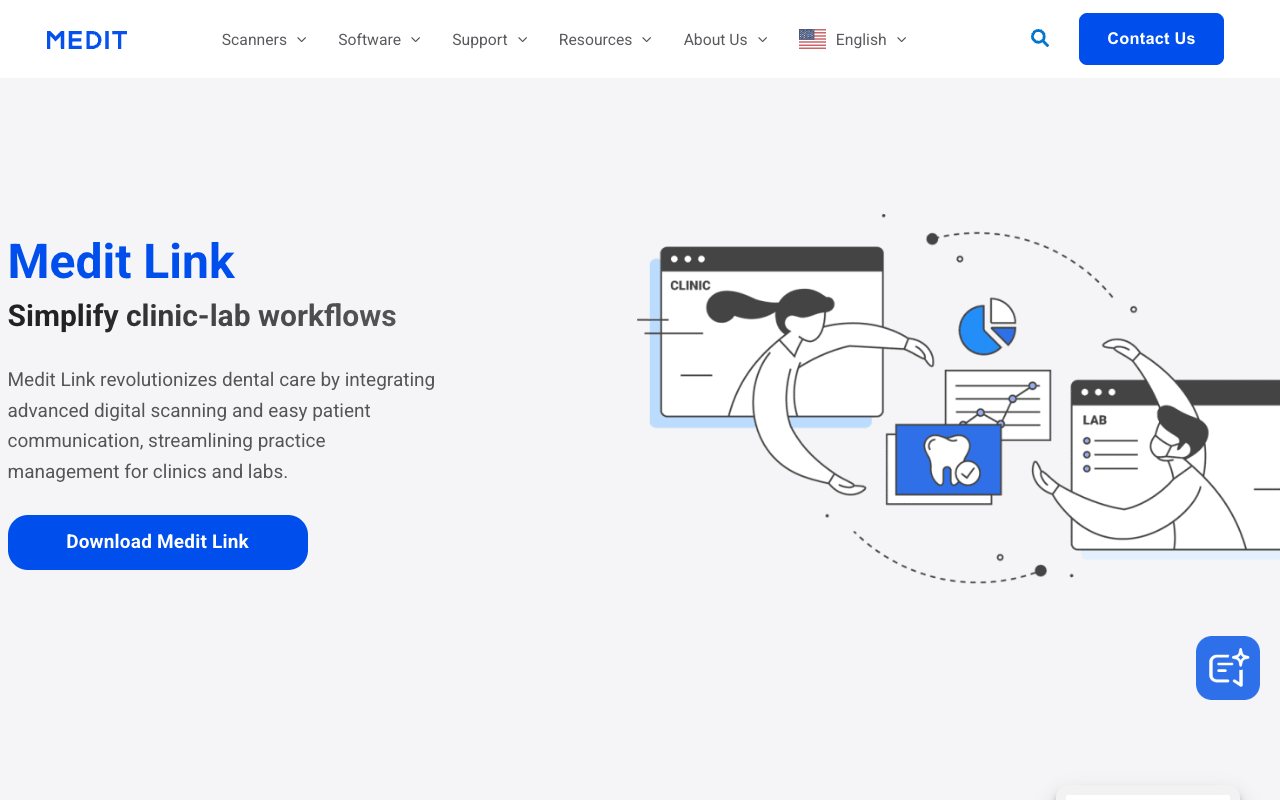
Task: Open the About Us menu
Action: tap(715, 40)
